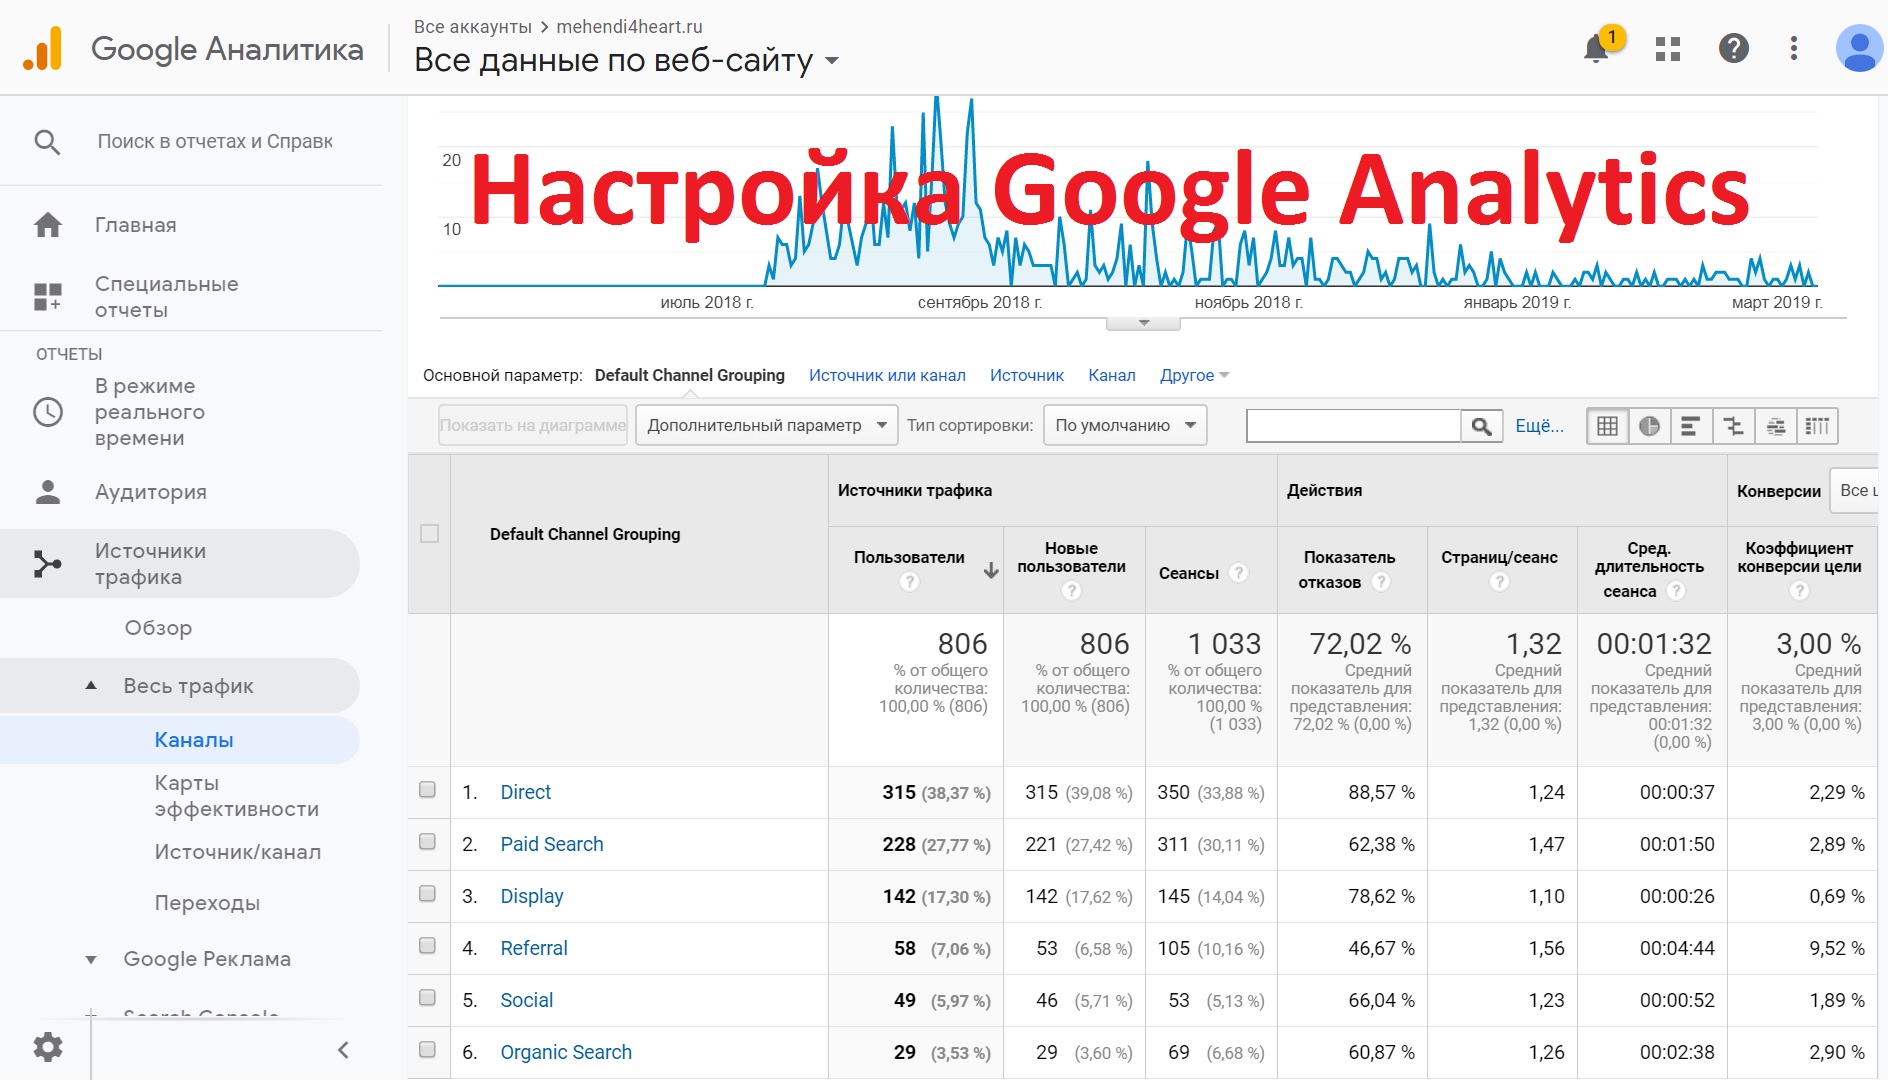Screen dimensions: 1888x1090
Task: Click the Специальные отчеты dashboard icon
Action: coord(48,297)
